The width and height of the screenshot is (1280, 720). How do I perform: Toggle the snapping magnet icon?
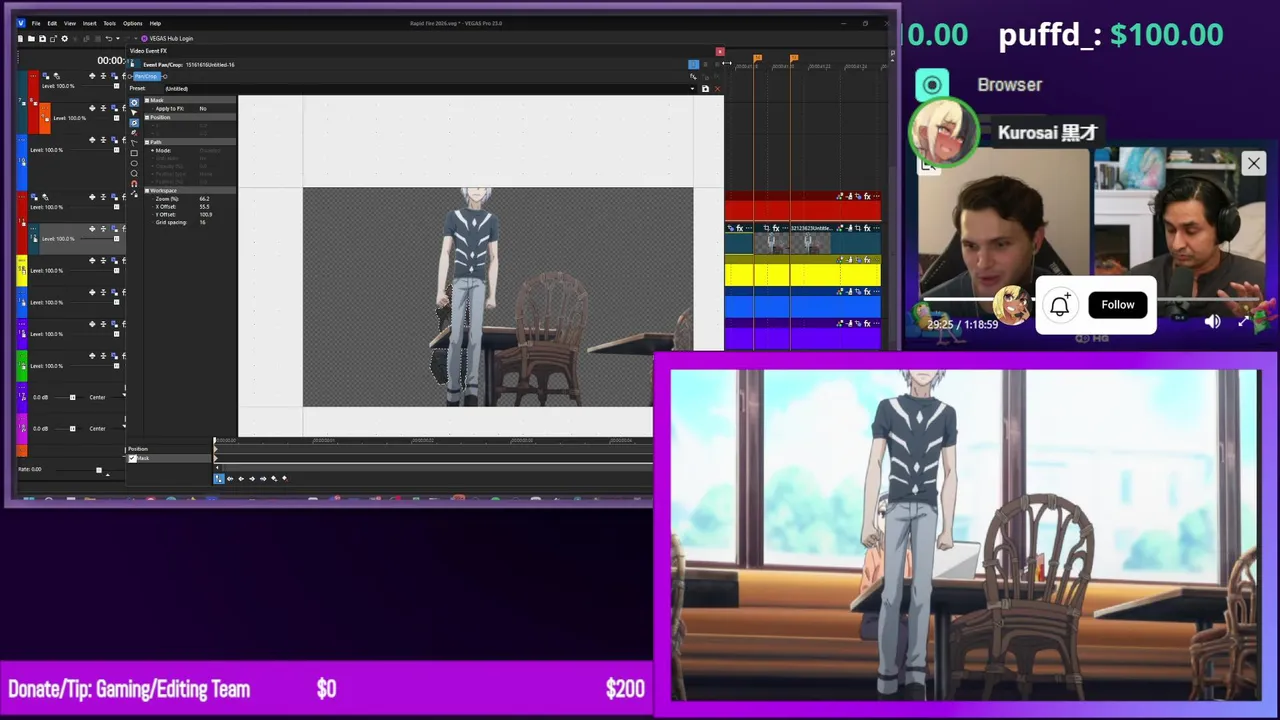(x=134, y=184)
